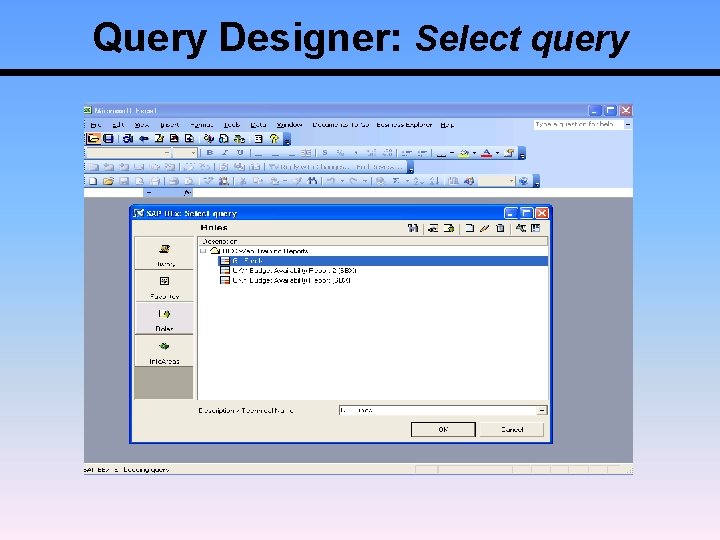This screenshot has height=540, width=720.
Task: Click the BEx Open folder toolbar icon
Action: click(93, 139)
